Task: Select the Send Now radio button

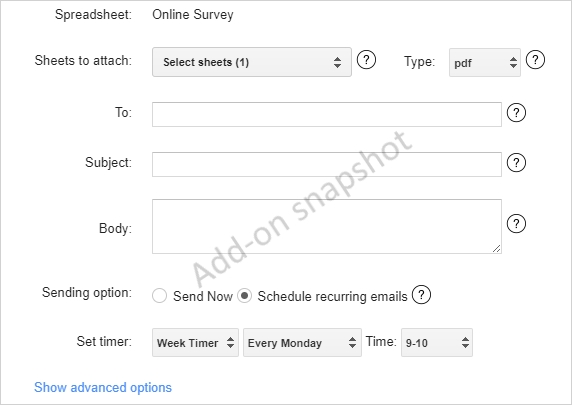Action: [x=159, y=296]
